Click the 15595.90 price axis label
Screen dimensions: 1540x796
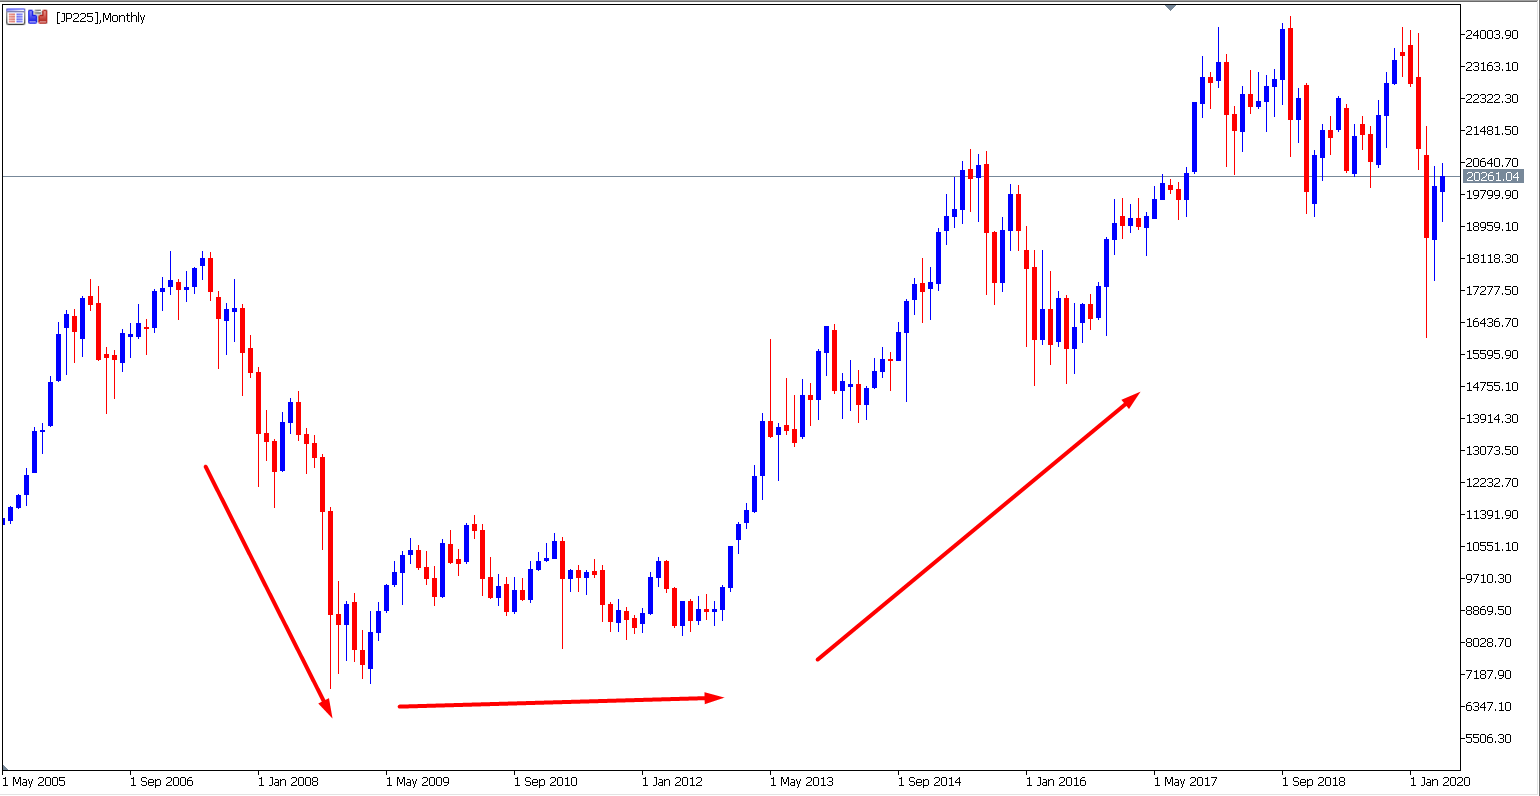pyautogui.click(x=1492, y=355)
